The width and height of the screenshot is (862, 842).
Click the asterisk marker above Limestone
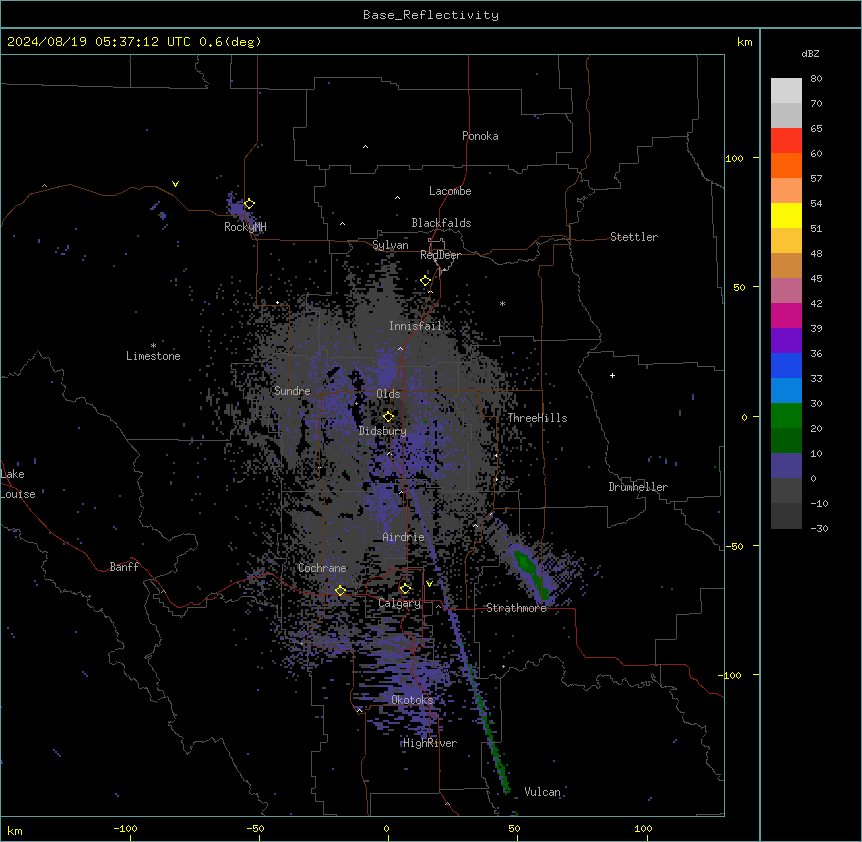point(153,346)
